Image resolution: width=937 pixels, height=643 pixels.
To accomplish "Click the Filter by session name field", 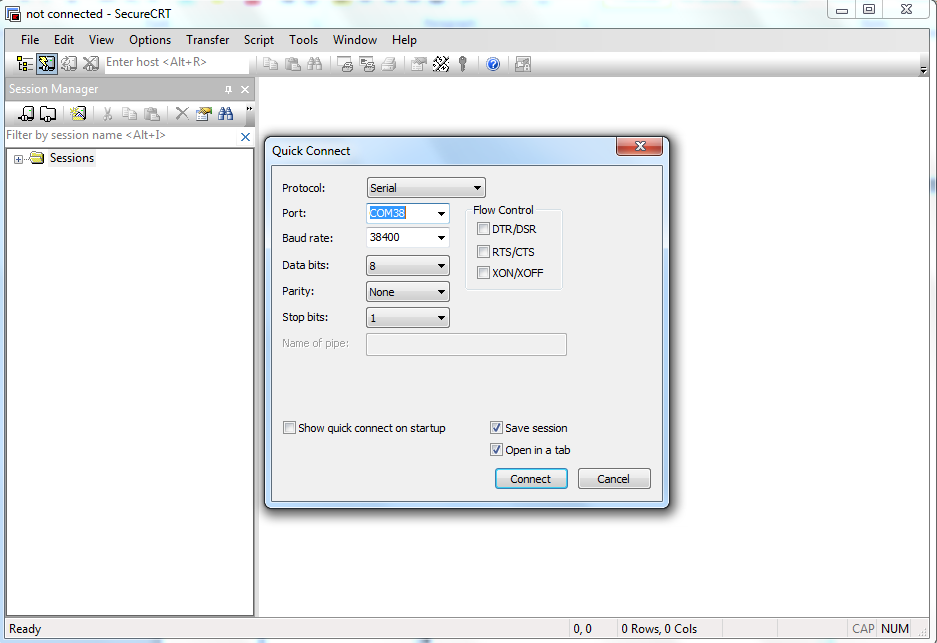I will (x=121, y=136).
